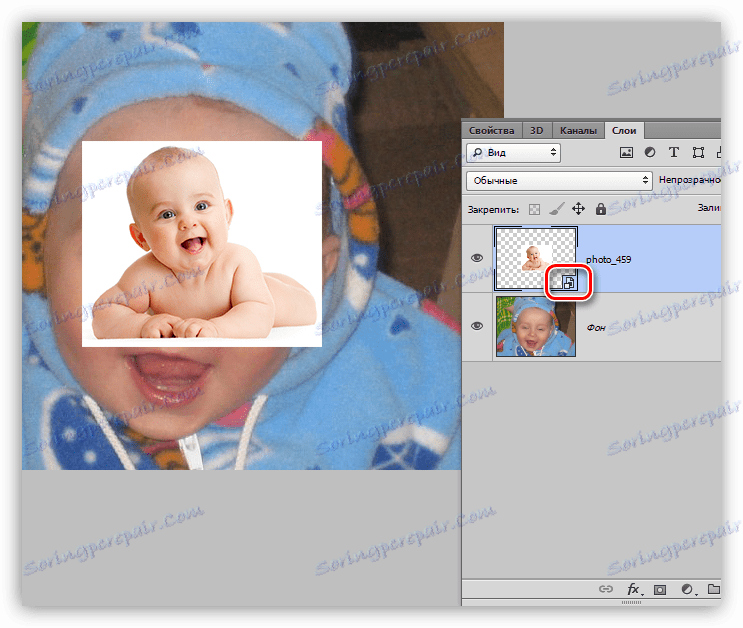Click the link layers icon
This screenshot has height=628, width=743.
pyautogui.click(x=606, y=589)
